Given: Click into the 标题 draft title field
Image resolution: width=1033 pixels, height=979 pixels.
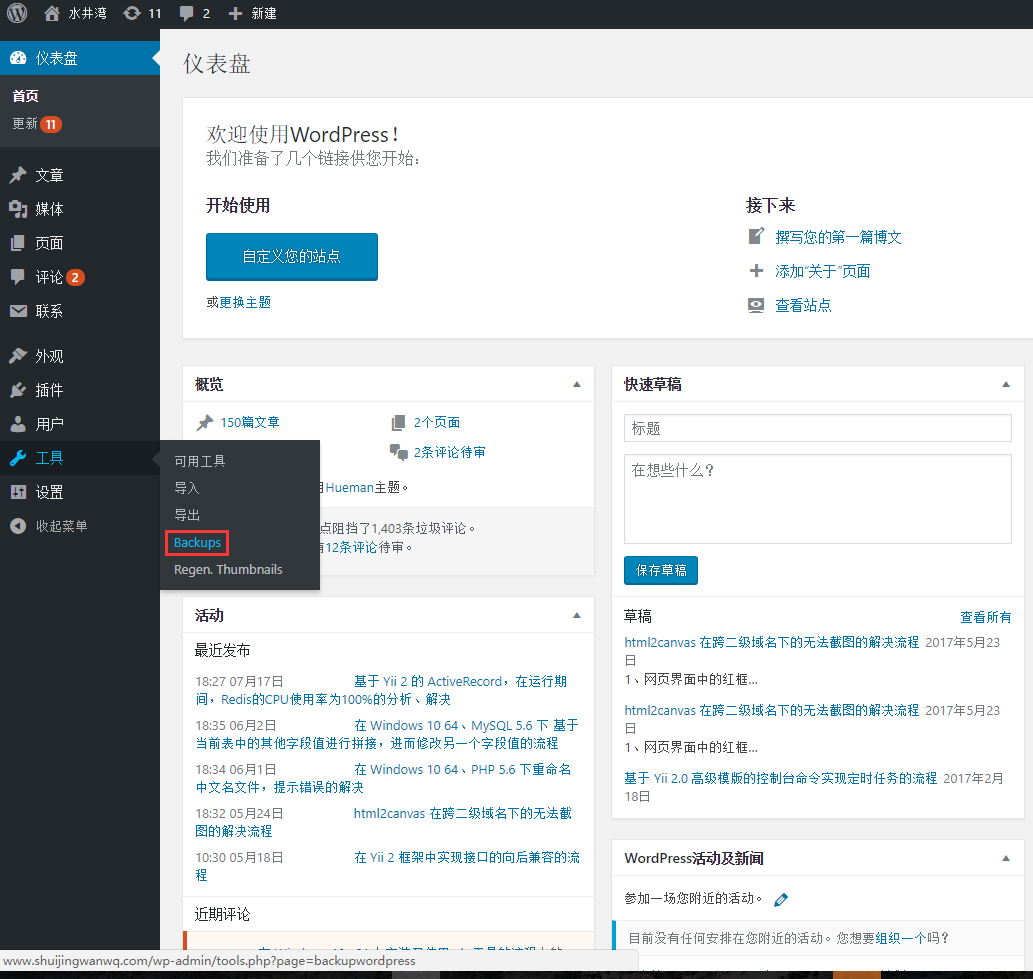Looking at the screenshot, I should point(817,428).
